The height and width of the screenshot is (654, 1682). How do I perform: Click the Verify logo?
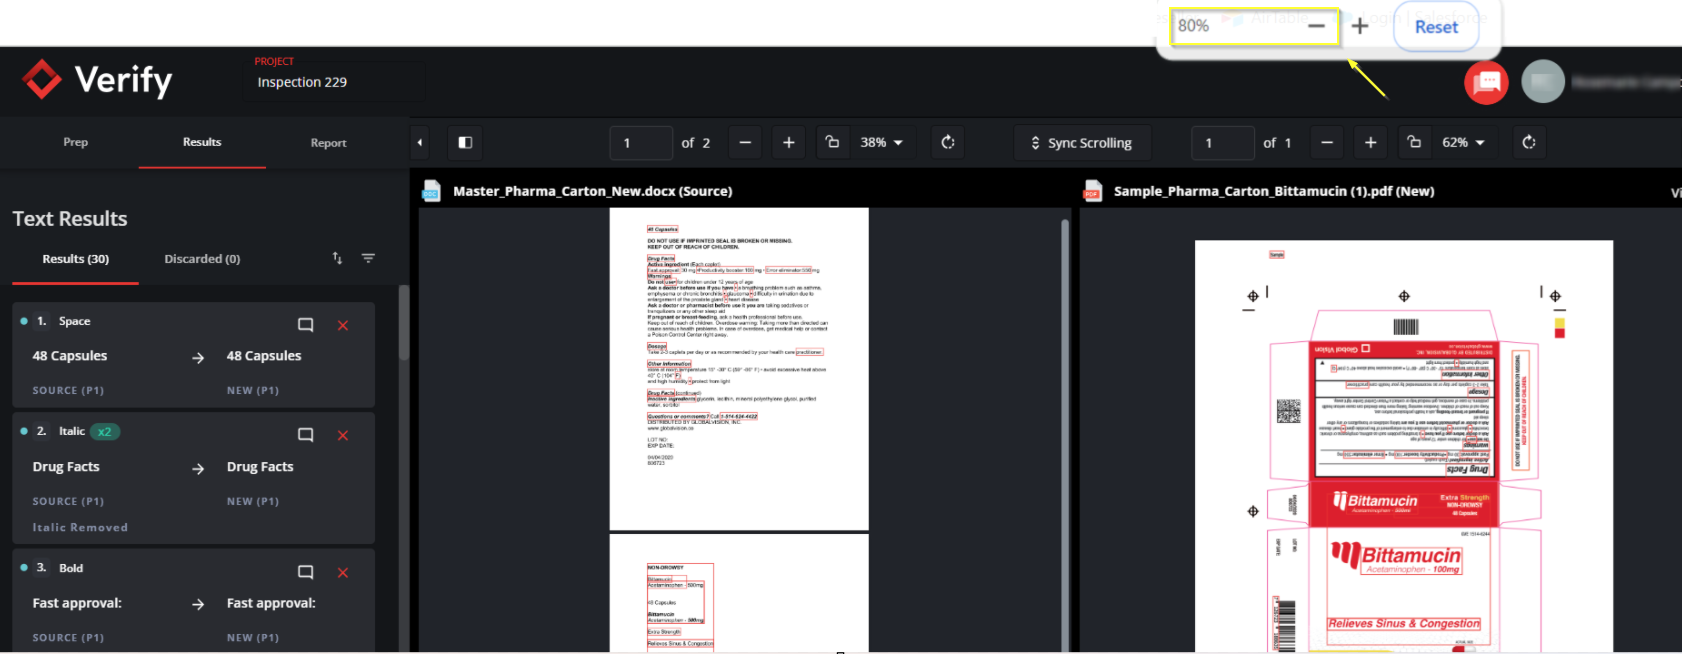coord(98,80)
